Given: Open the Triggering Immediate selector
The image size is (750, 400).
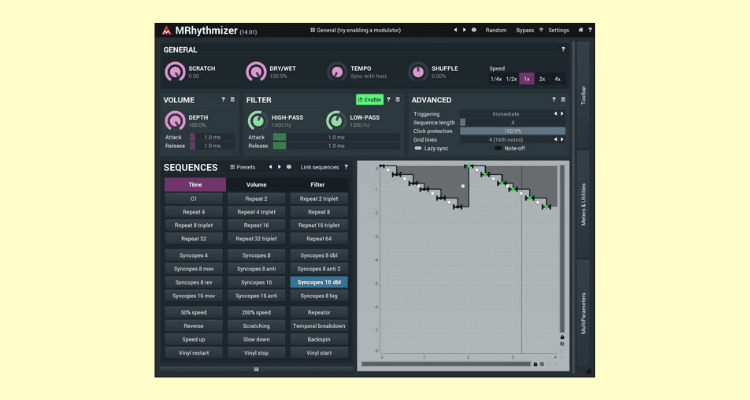Looking at the screenshot, I should 512,114.
